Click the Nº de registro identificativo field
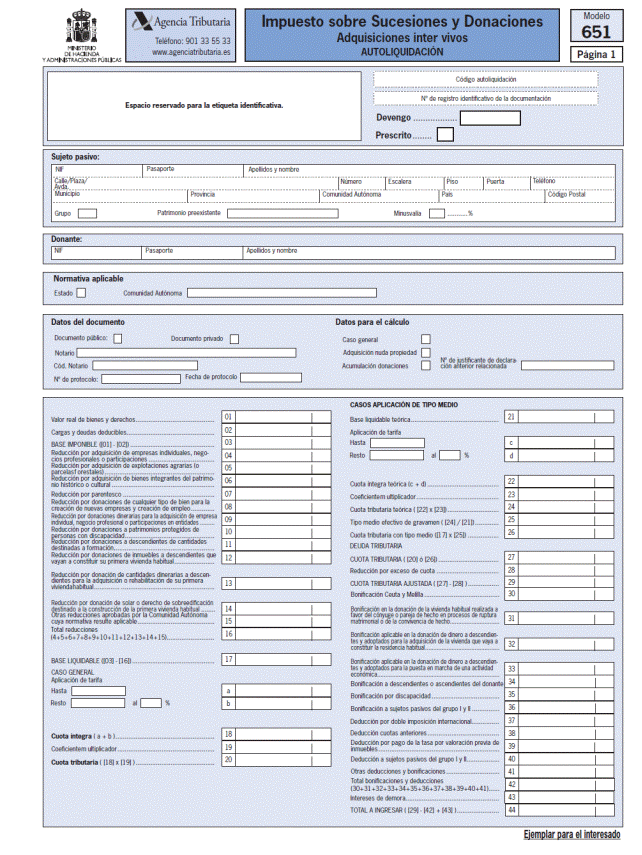This screenshot has width=642, height=855. [x=485, y=99]
